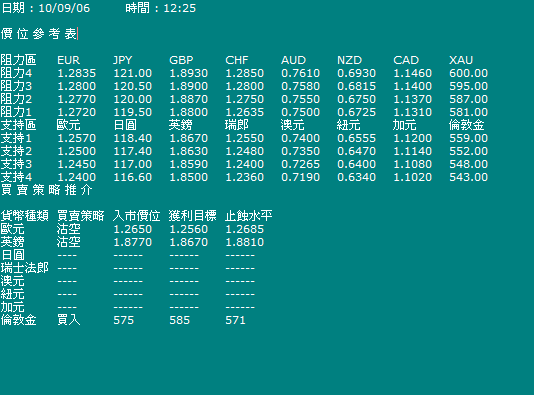This screenshot has height=395, width=534.
Task: Click the 阻力區 row label
Action: click(x=18, y=60)
